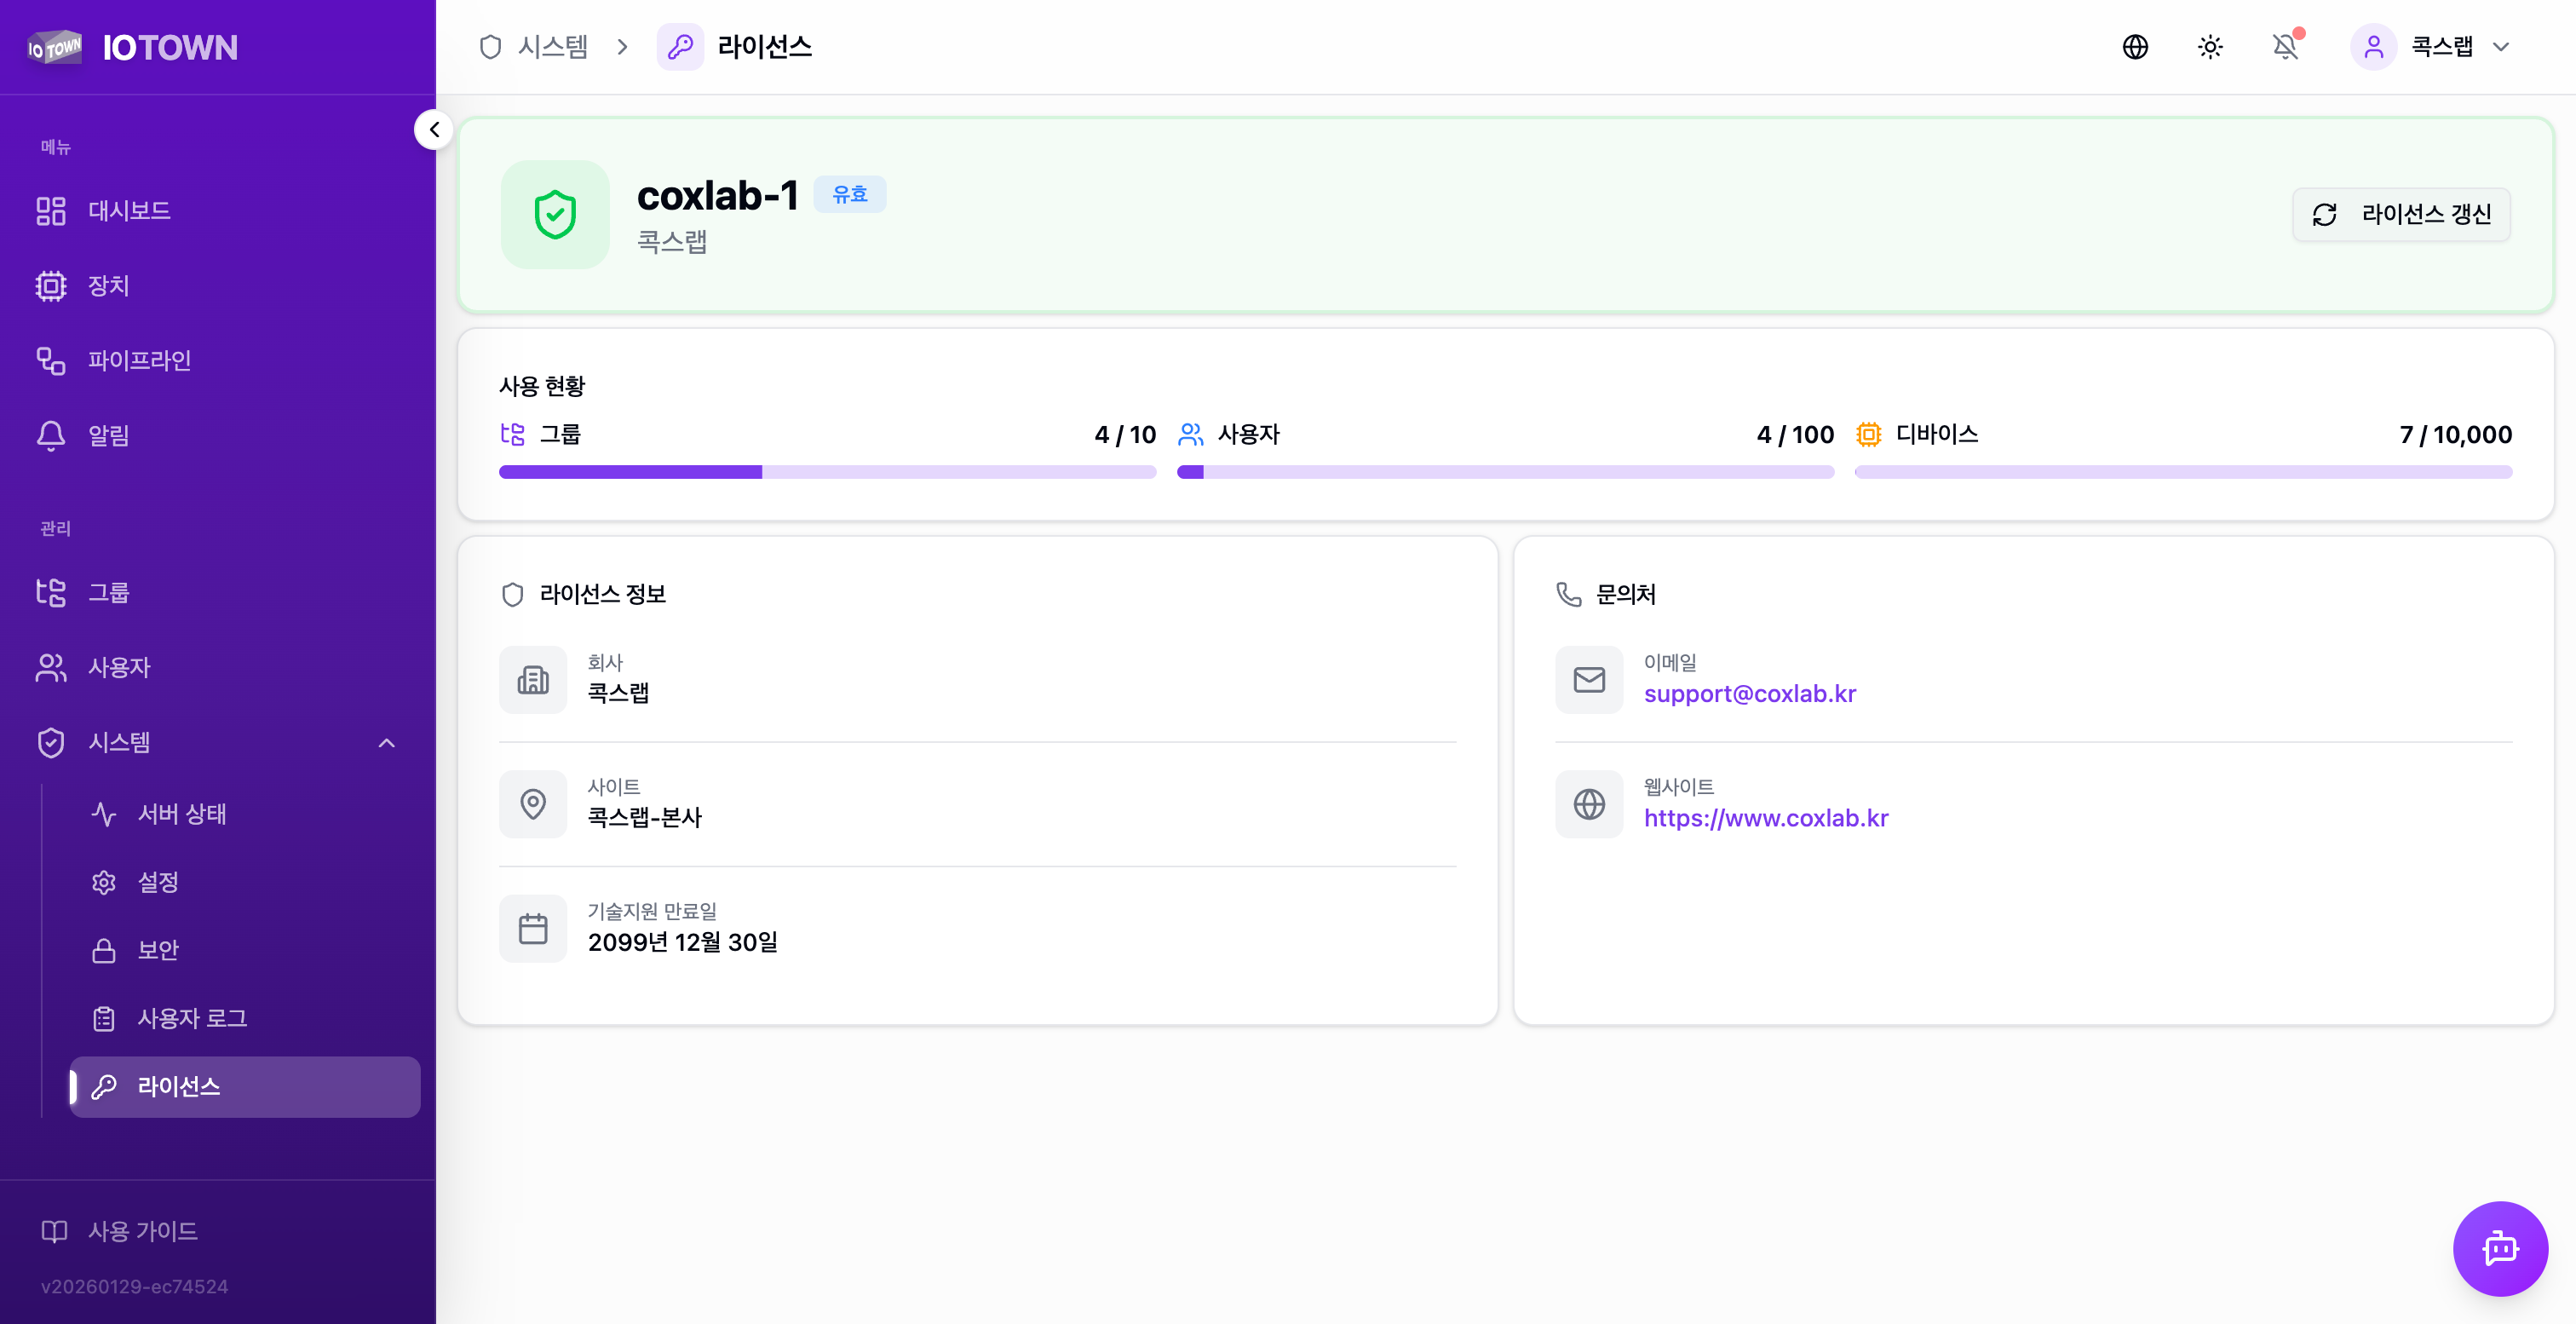Select 설정 in system submenu
This screenshot has width=2576, height=1324.
(x=245, y=882)
